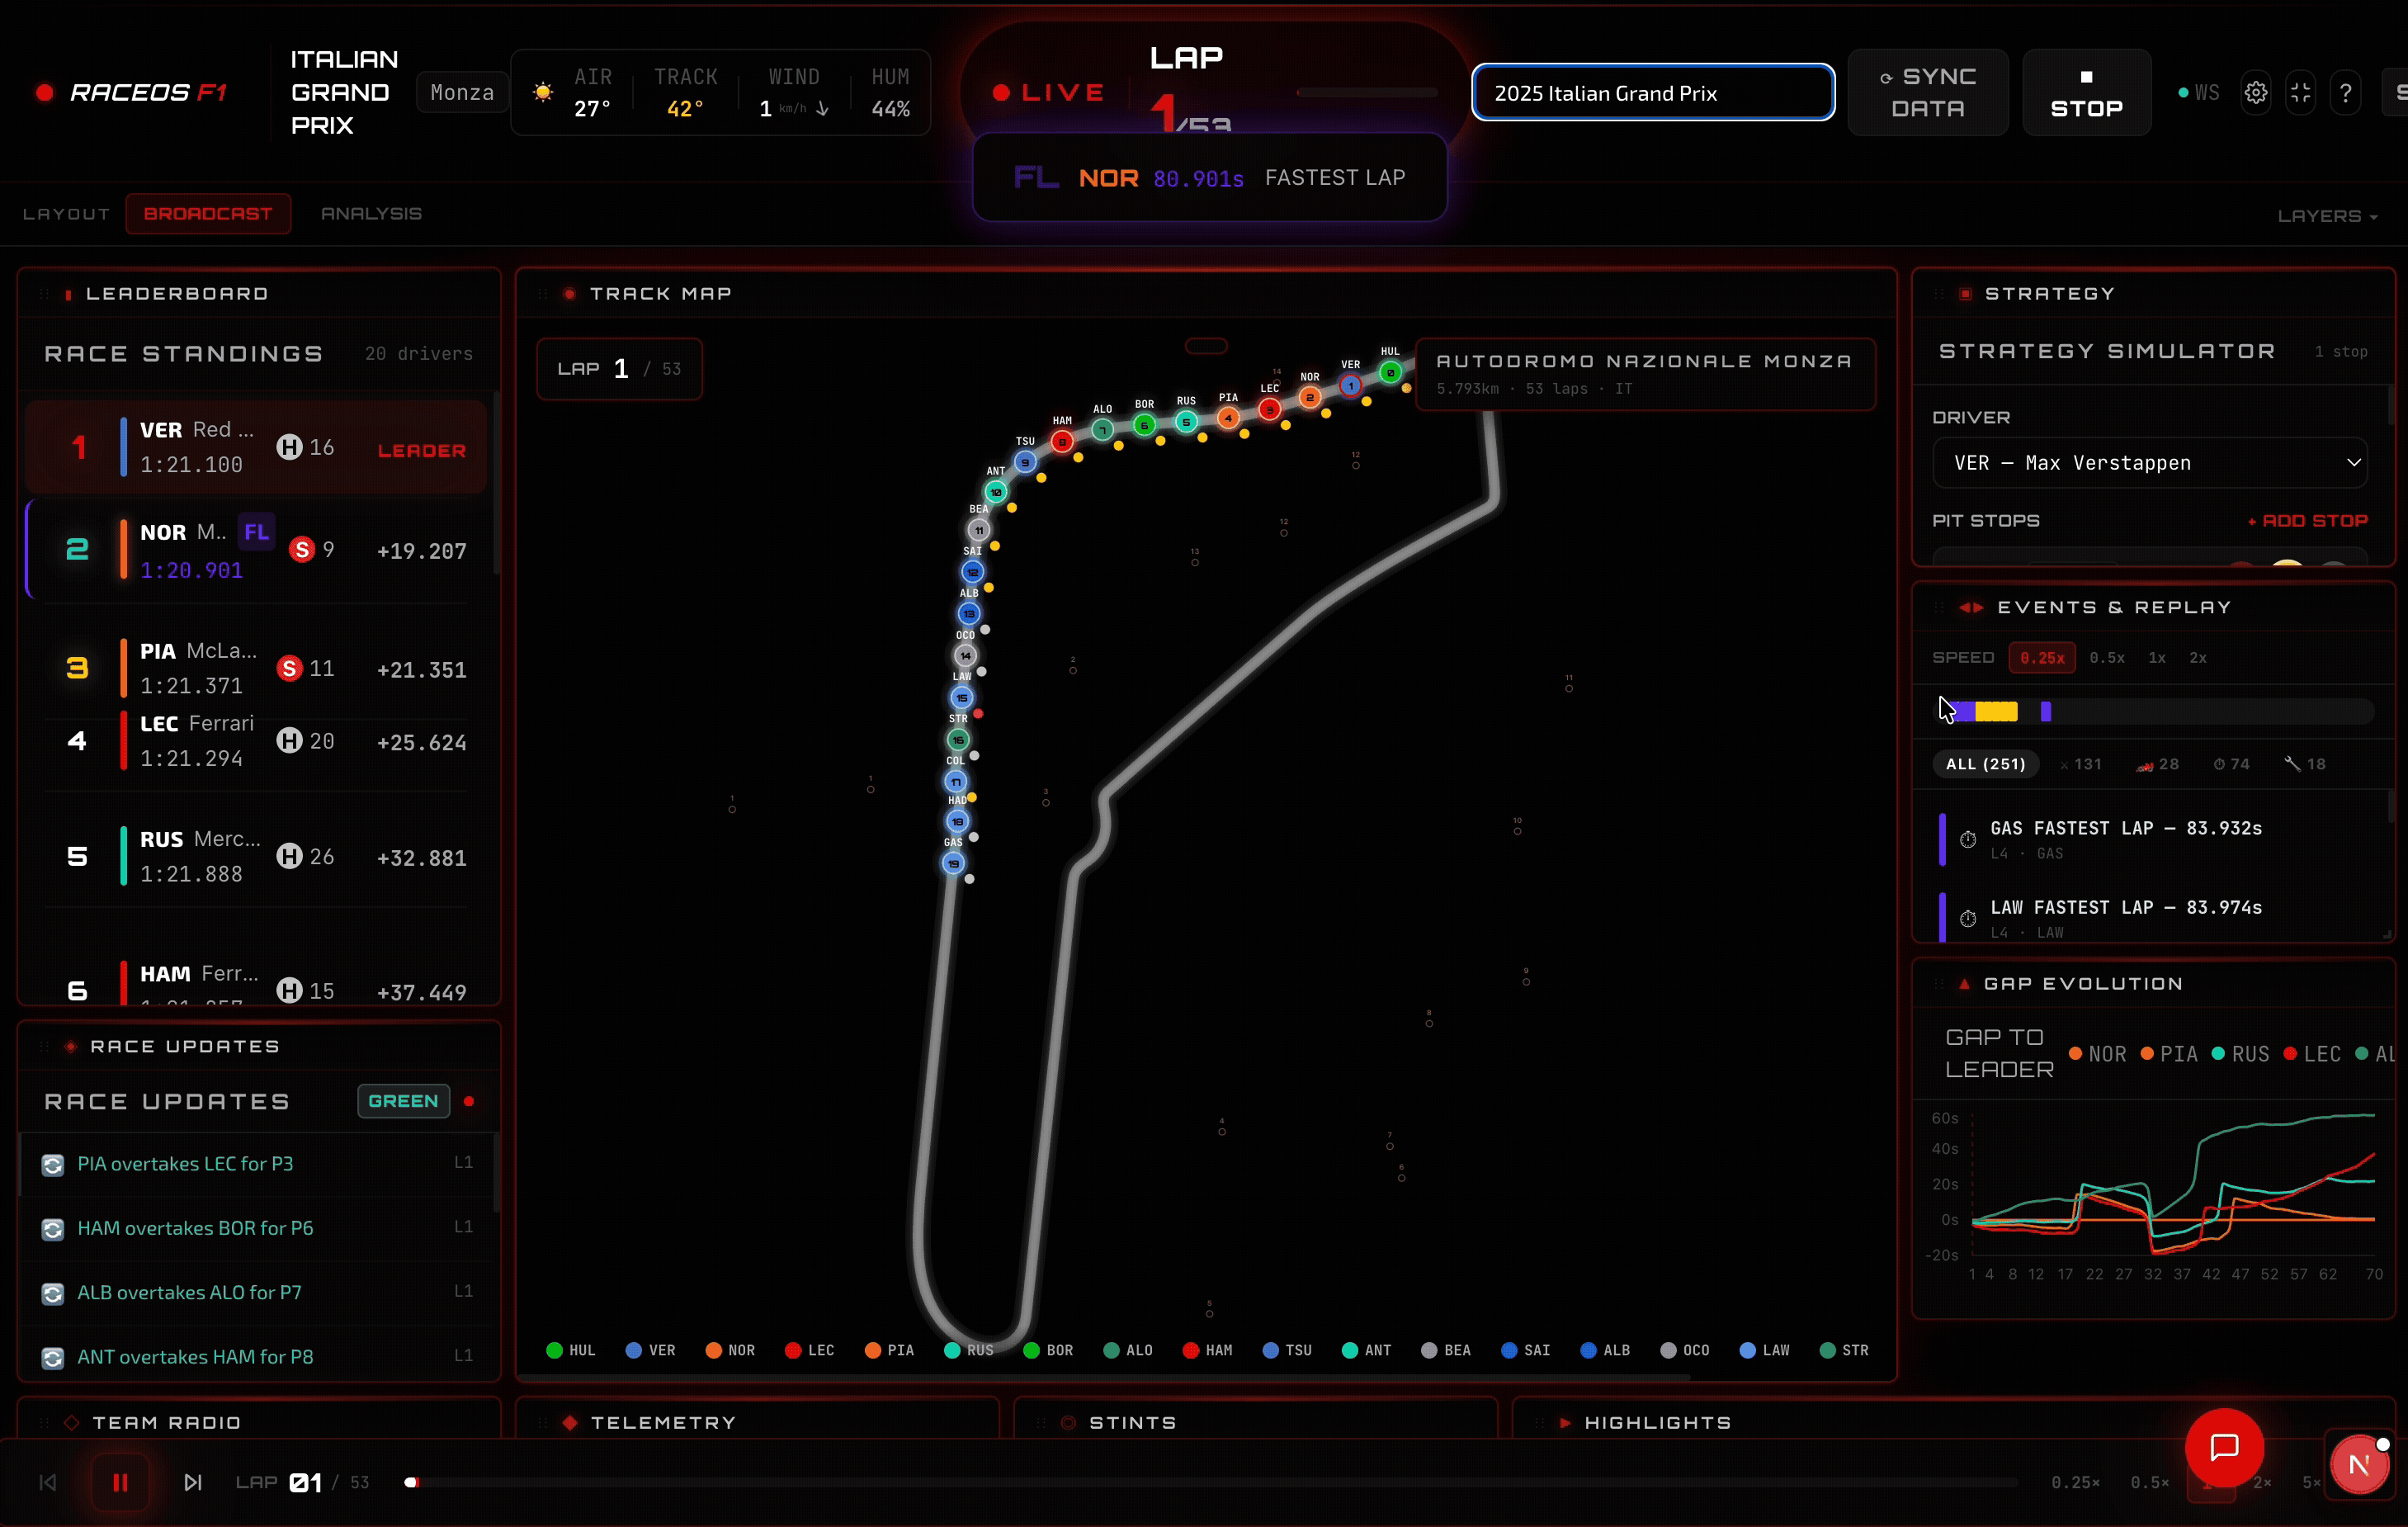Set replay speed to 0.5x in Events panel
The width and height of the screenshot is (2408, 1527).
pyautogui.click(x=2107, y=658)
